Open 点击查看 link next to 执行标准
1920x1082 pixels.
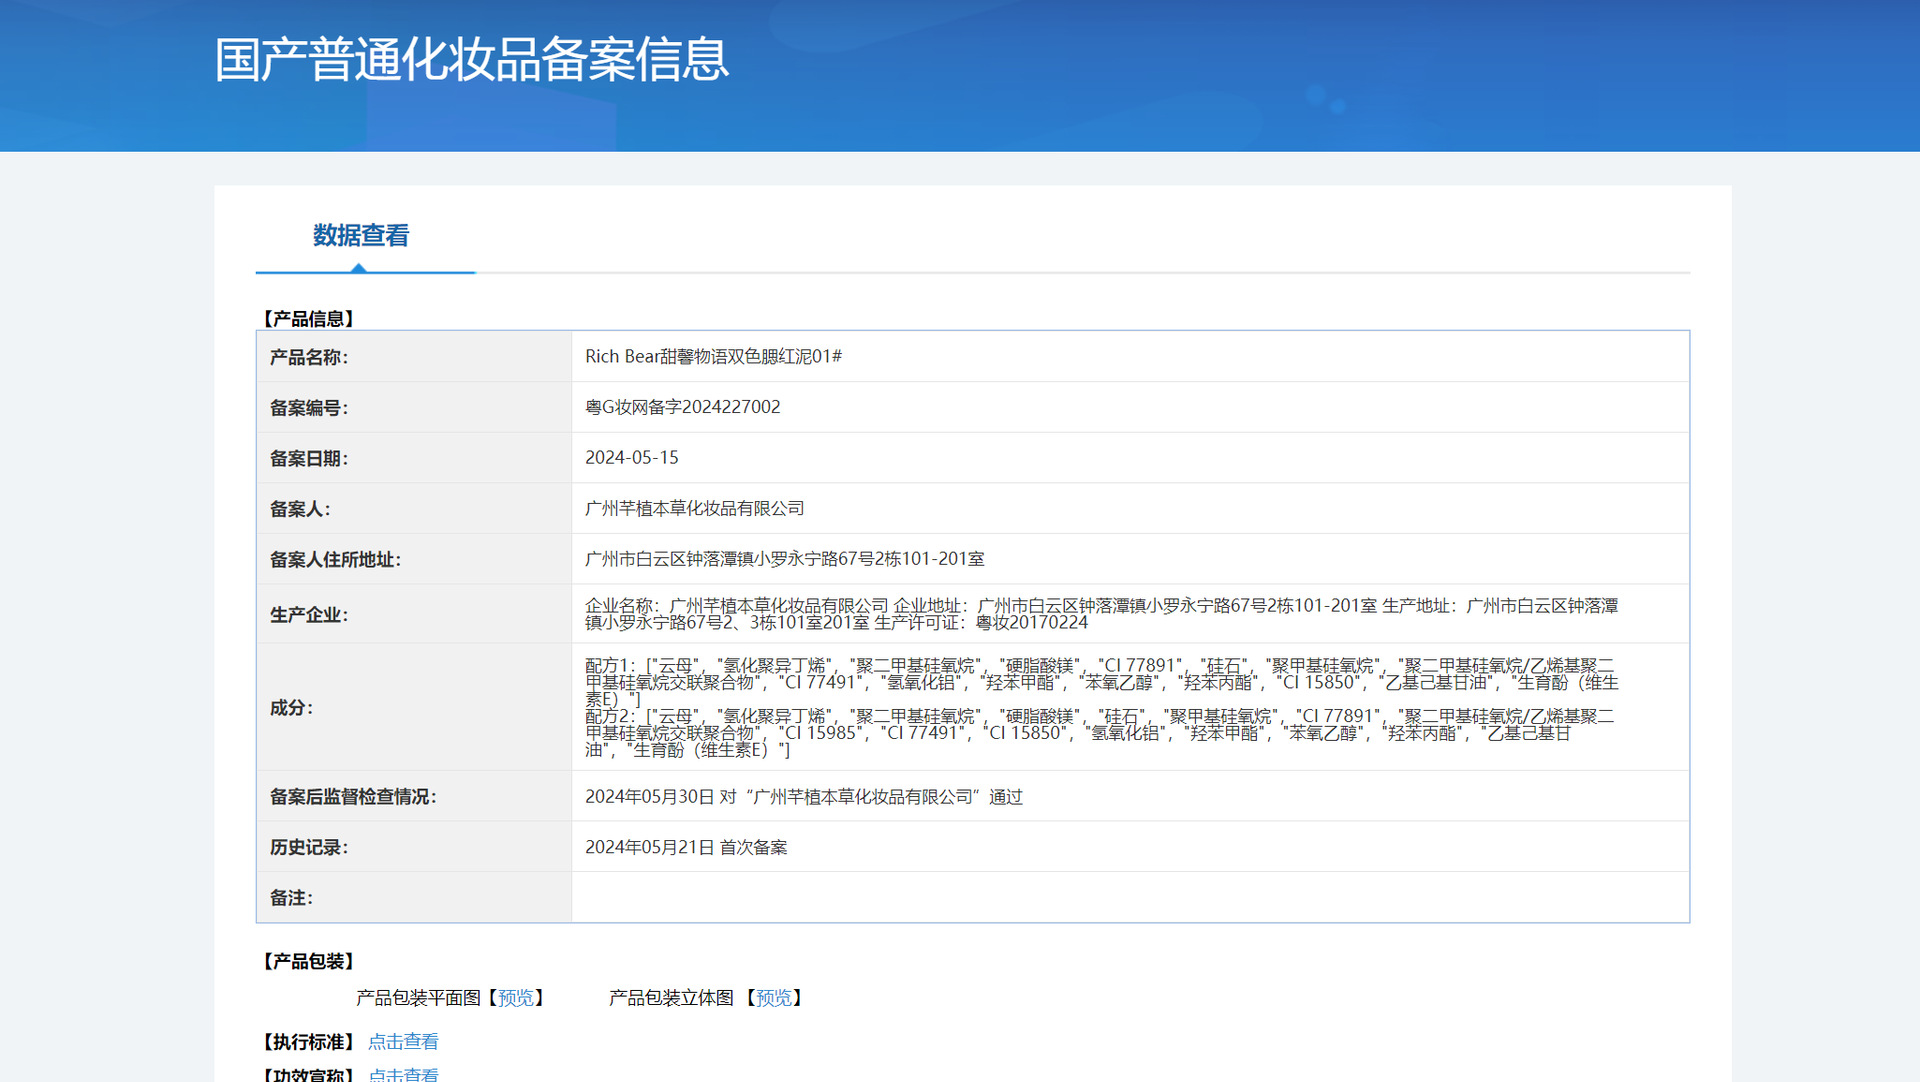tap(403, 1042)
